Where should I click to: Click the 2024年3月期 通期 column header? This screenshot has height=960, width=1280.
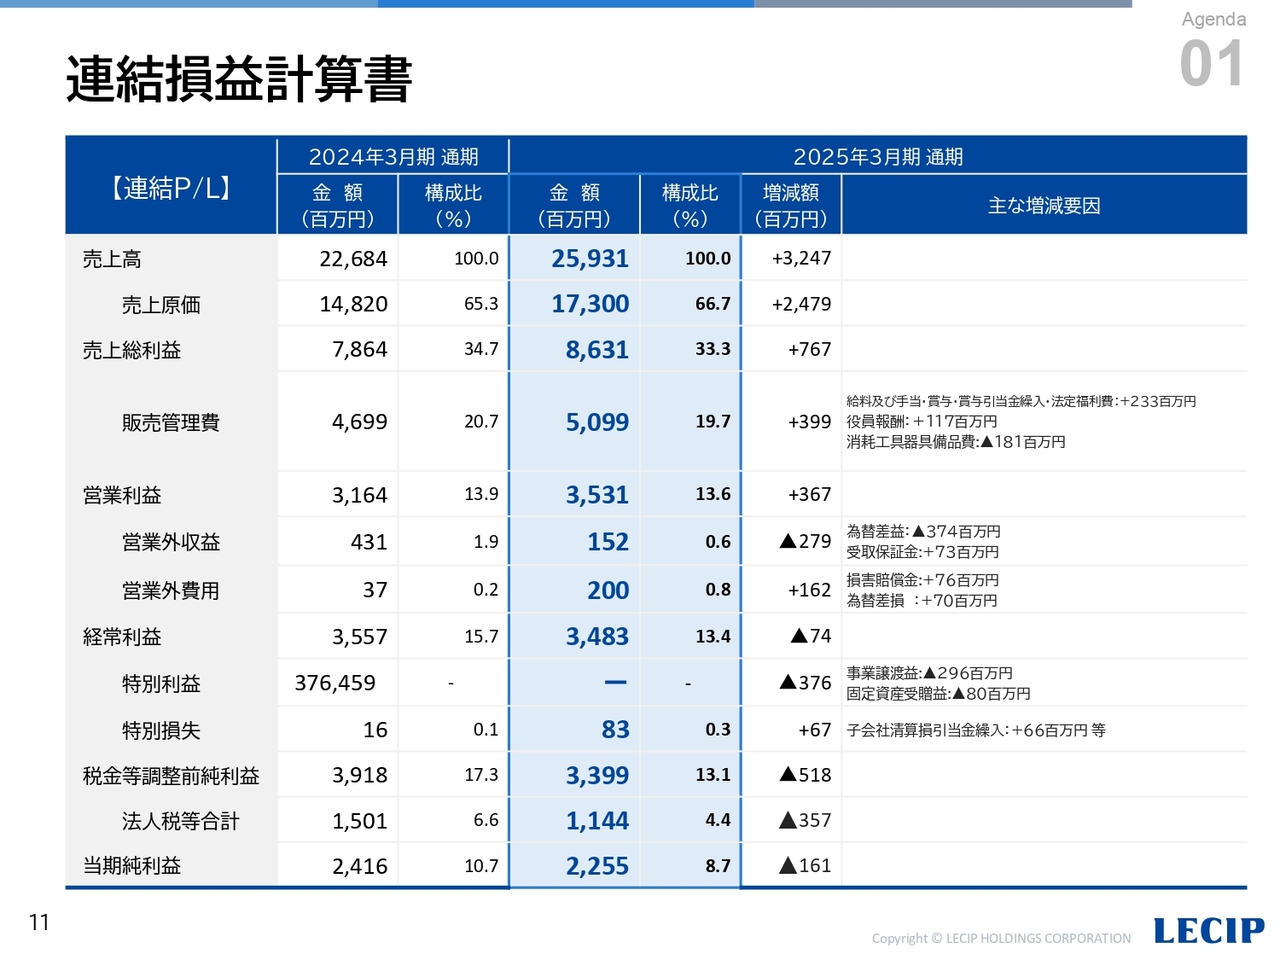click(x=393, y=157)
